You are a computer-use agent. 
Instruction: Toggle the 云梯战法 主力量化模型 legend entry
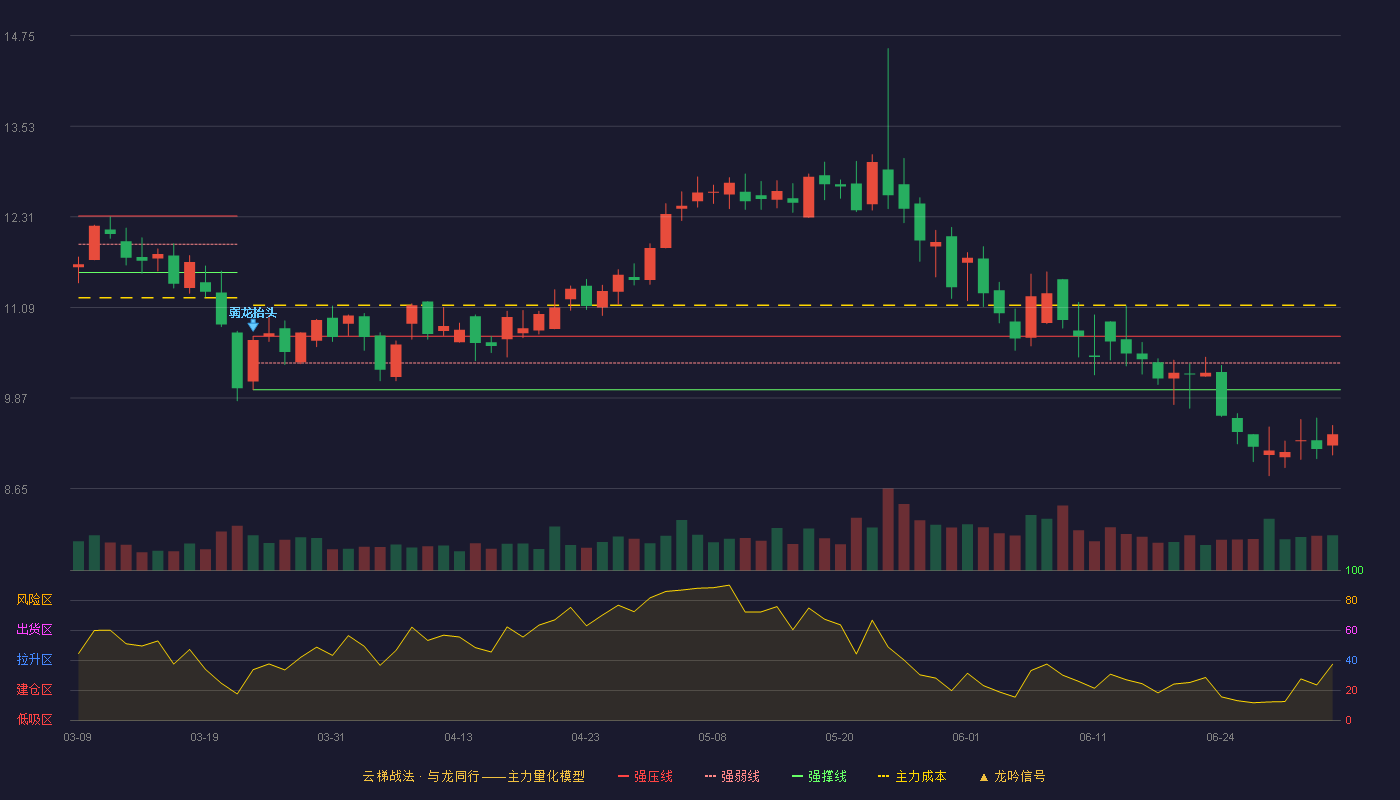click(473, 776)
